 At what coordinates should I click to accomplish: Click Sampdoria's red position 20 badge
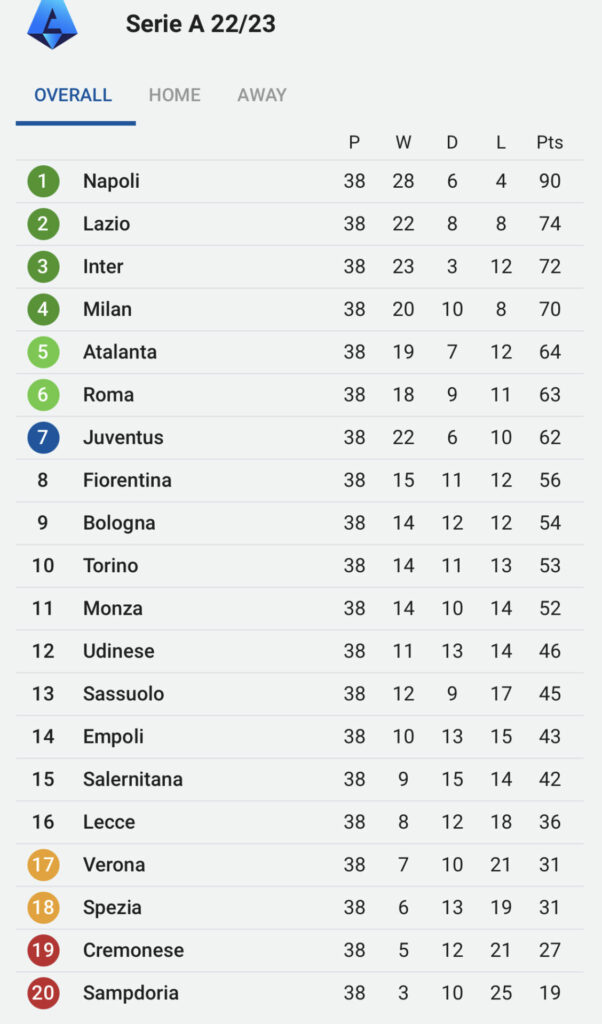pos(43,993)
